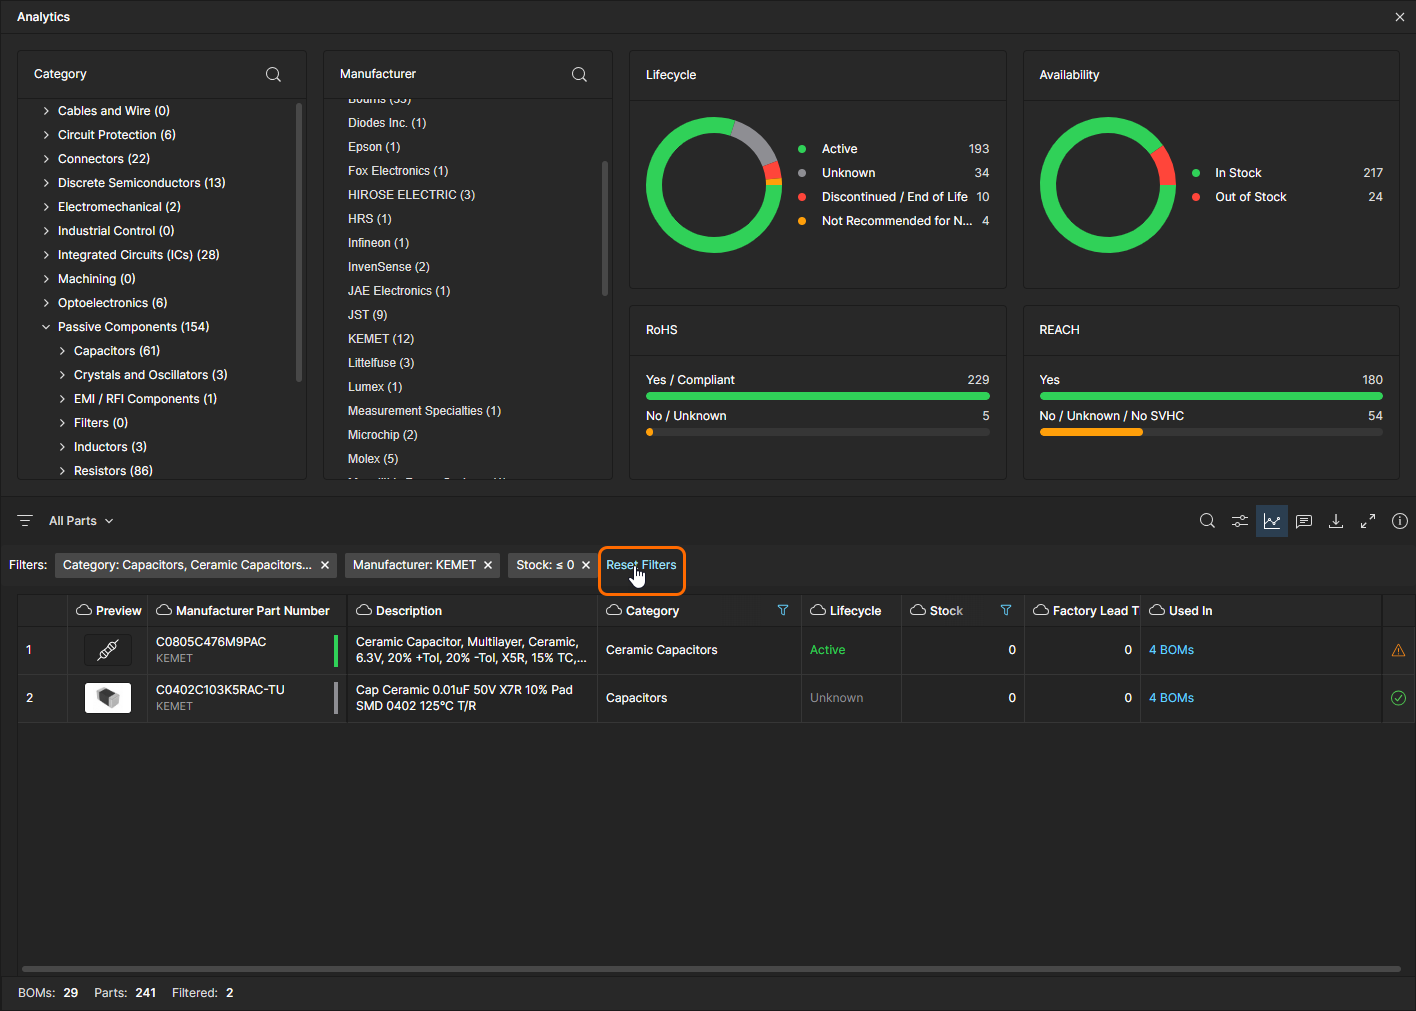Open the table filter settings sliders icon
Viewport: 1416px width, 1011px height.
(x=1239, y=521)
